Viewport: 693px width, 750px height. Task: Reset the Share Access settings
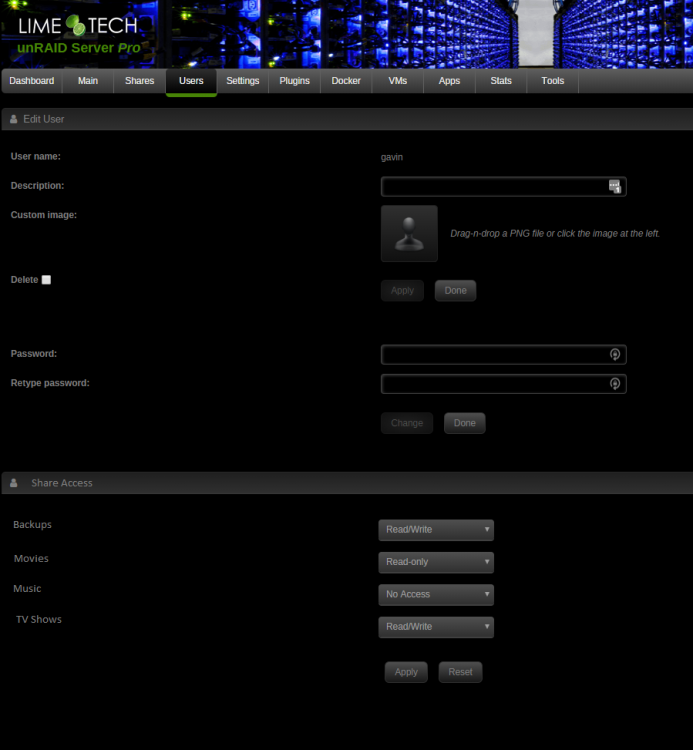pyautogui.click(x=461, y=672)
